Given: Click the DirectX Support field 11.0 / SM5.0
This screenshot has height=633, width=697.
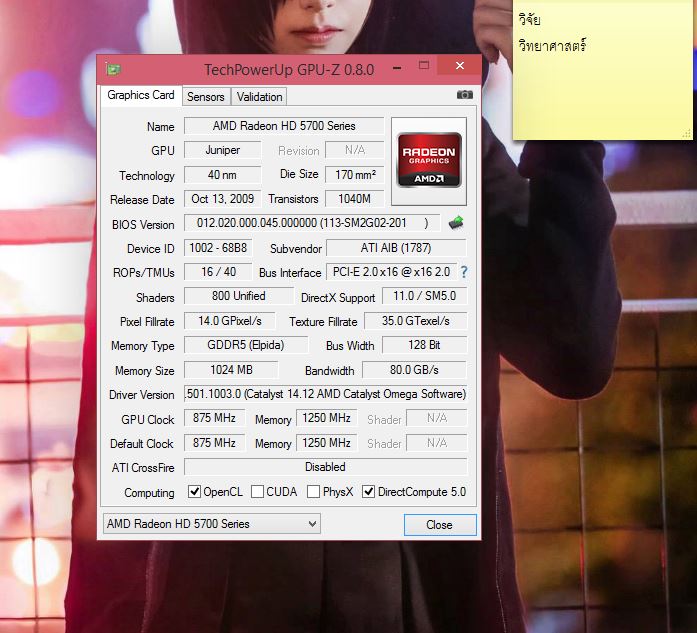Looking at the screenshot, I should coord(425,296).
